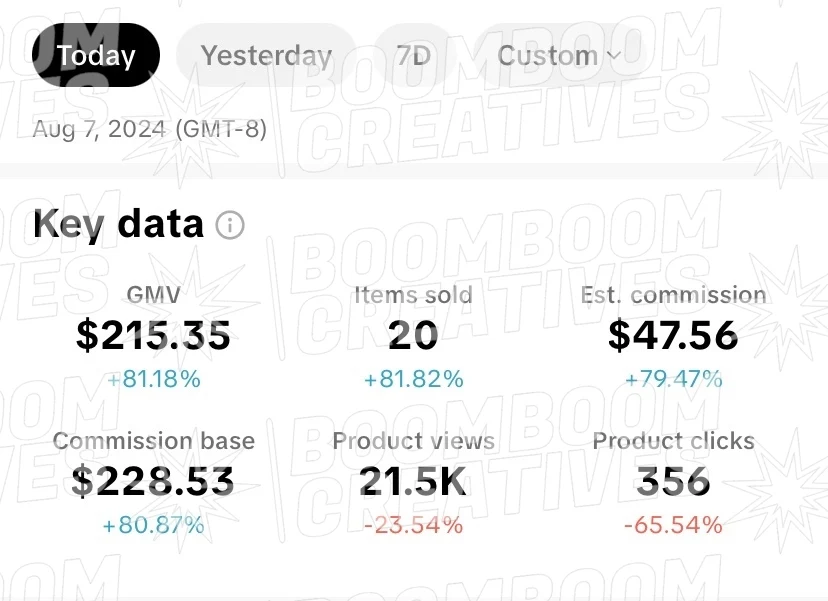Switch to the Yesterday tab
Screen dimensions: 828x601
coord(266,55)
